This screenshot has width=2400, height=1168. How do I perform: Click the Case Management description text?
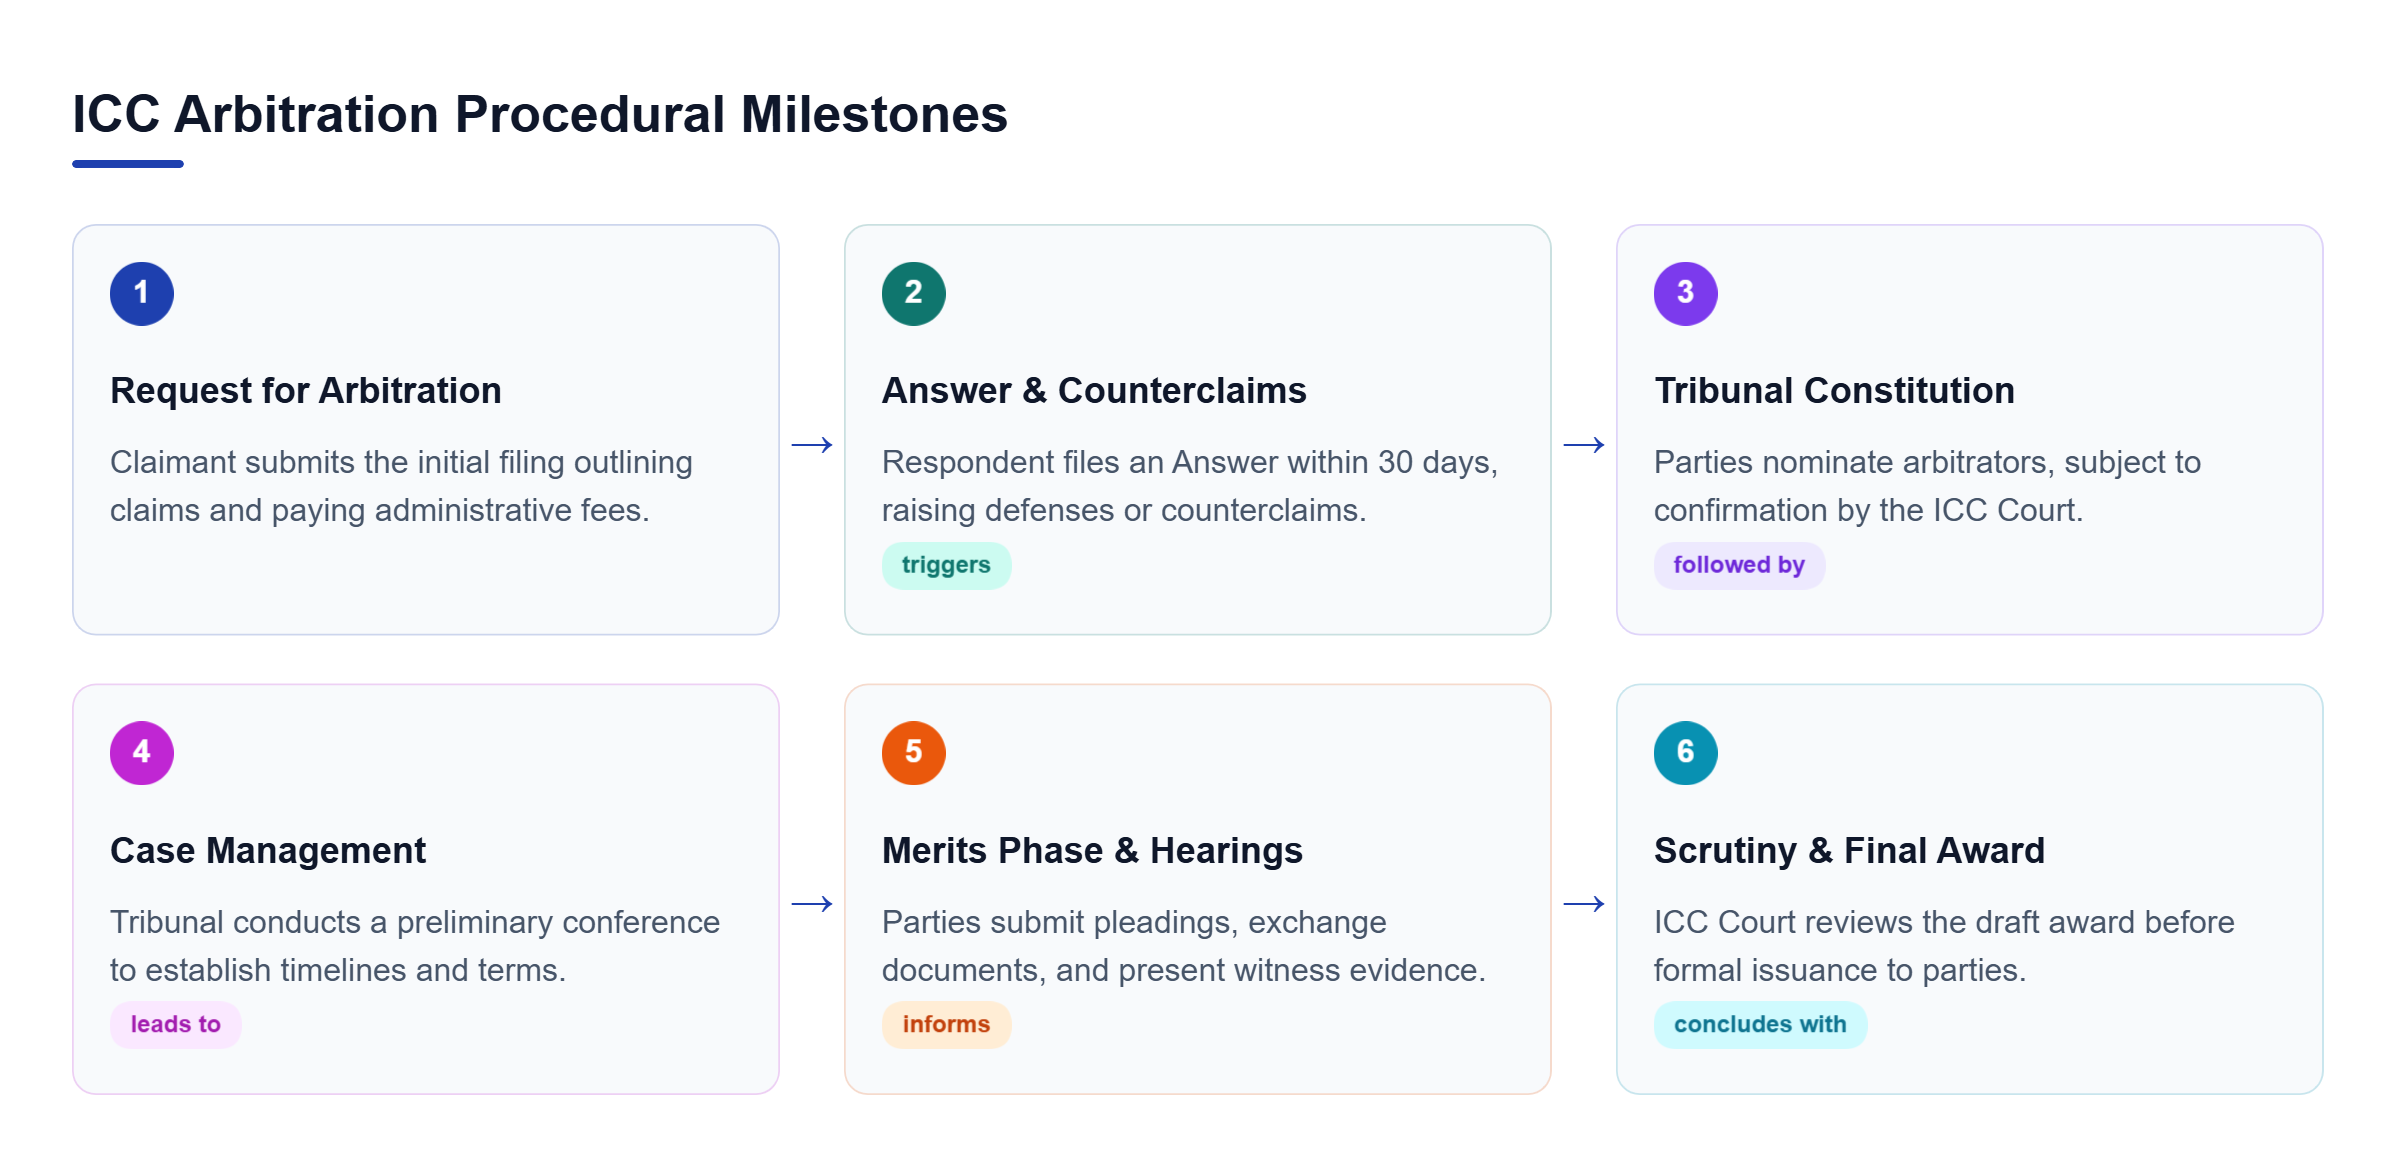tap(415, 945)
